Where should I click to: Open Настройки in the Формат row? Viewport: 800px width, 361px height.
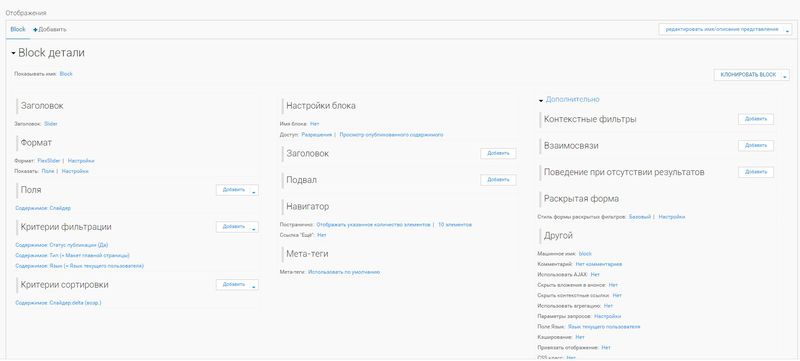[81, 161]
